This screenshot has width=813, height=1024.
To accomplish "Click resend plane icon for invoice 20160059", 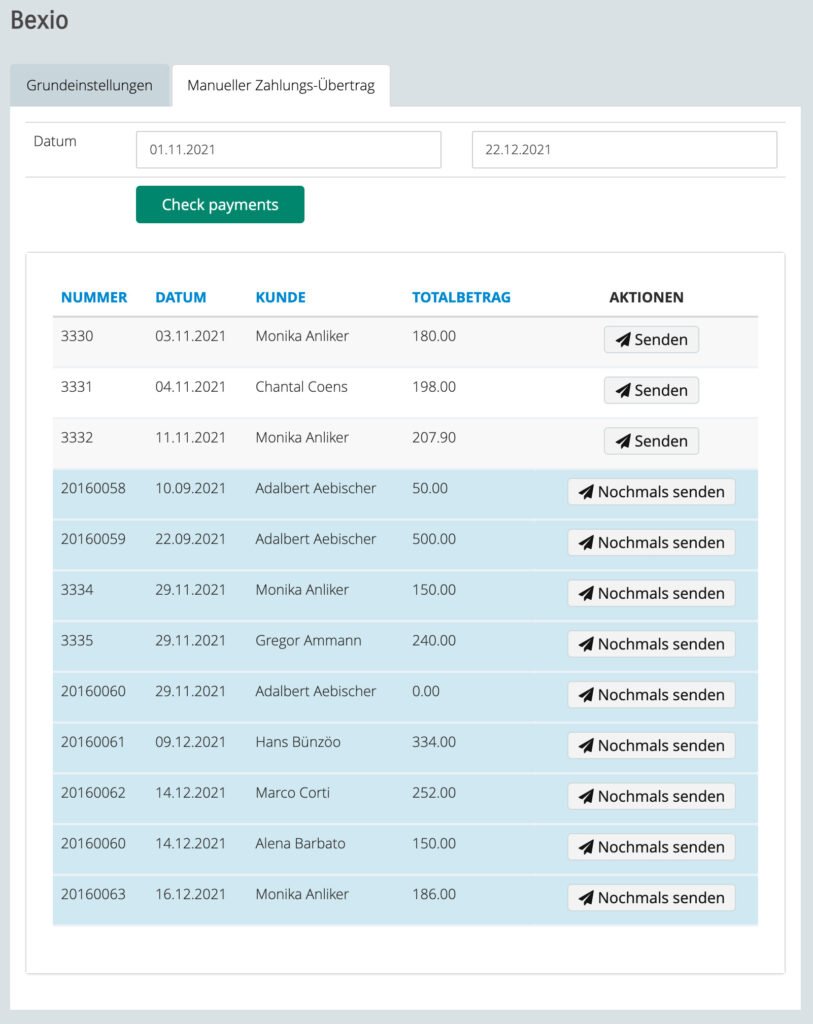I will coord(587,543).
